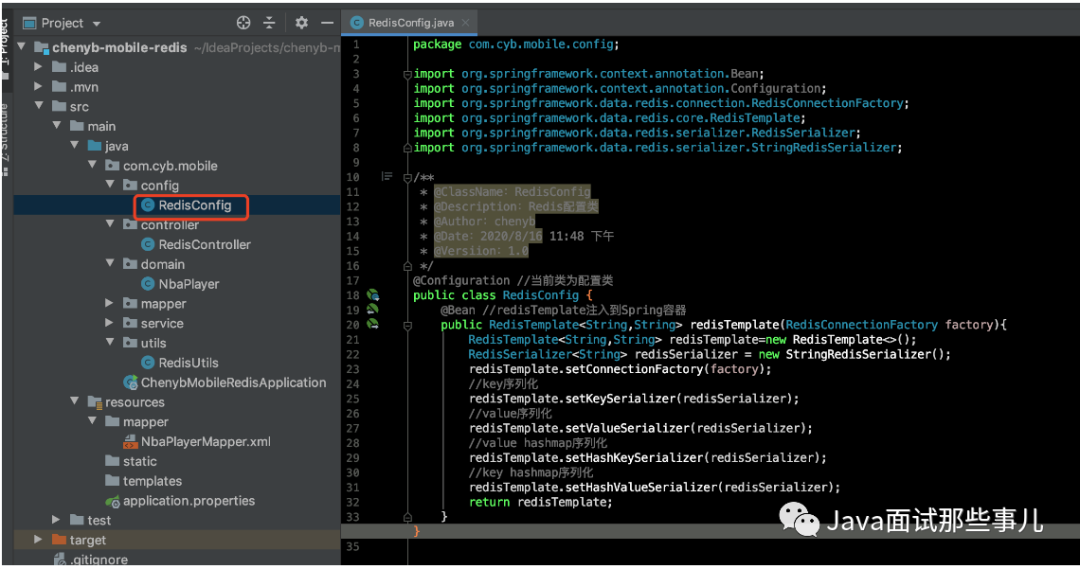
Task: Click the RedisController class file icon
Action: click(147, 245)
